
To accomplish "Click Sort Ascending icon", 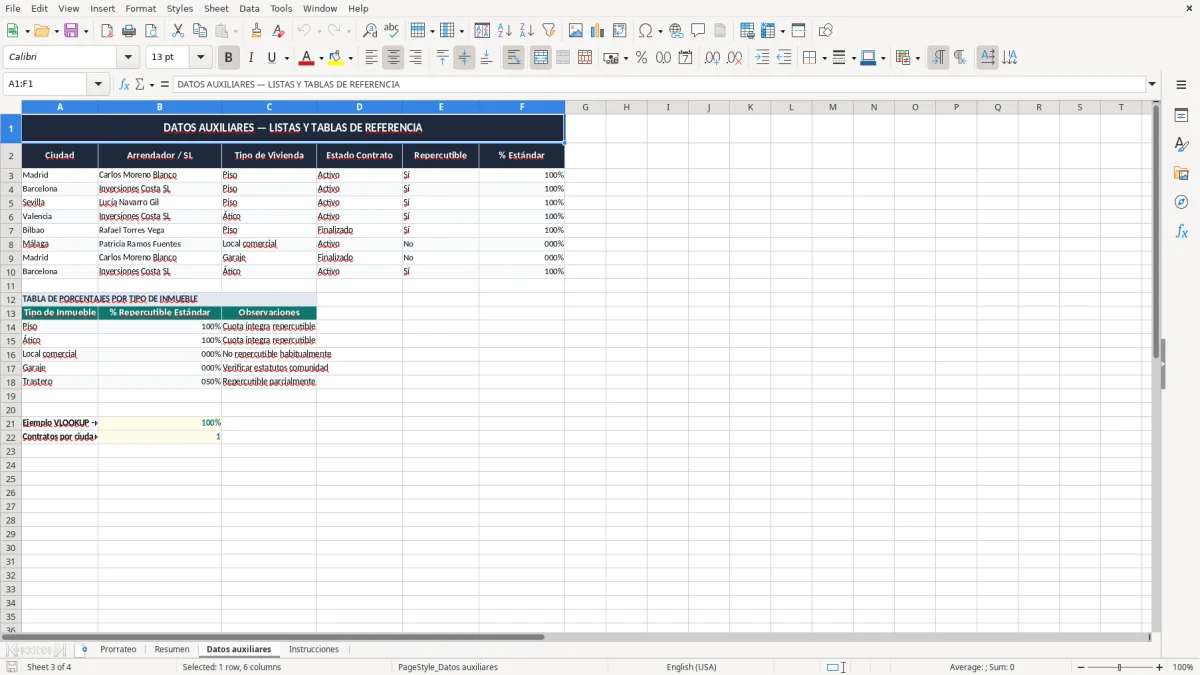I will [x=505, y=31].
